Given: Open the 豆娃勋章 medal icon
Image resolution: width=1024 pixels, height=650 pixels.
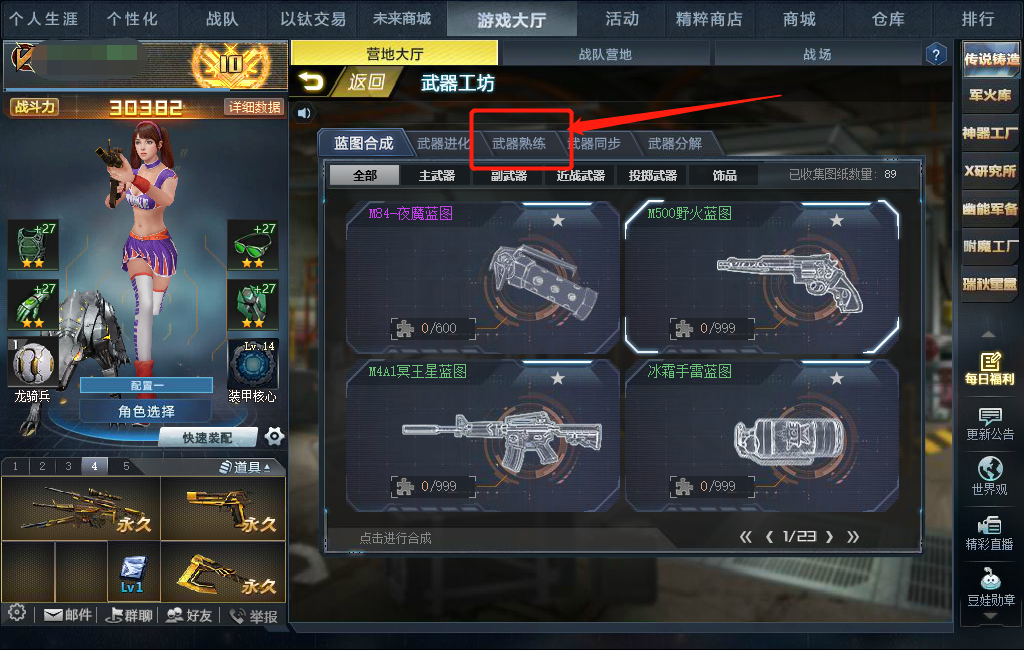Looking at the screenshot, I should [x=990, y=587].
